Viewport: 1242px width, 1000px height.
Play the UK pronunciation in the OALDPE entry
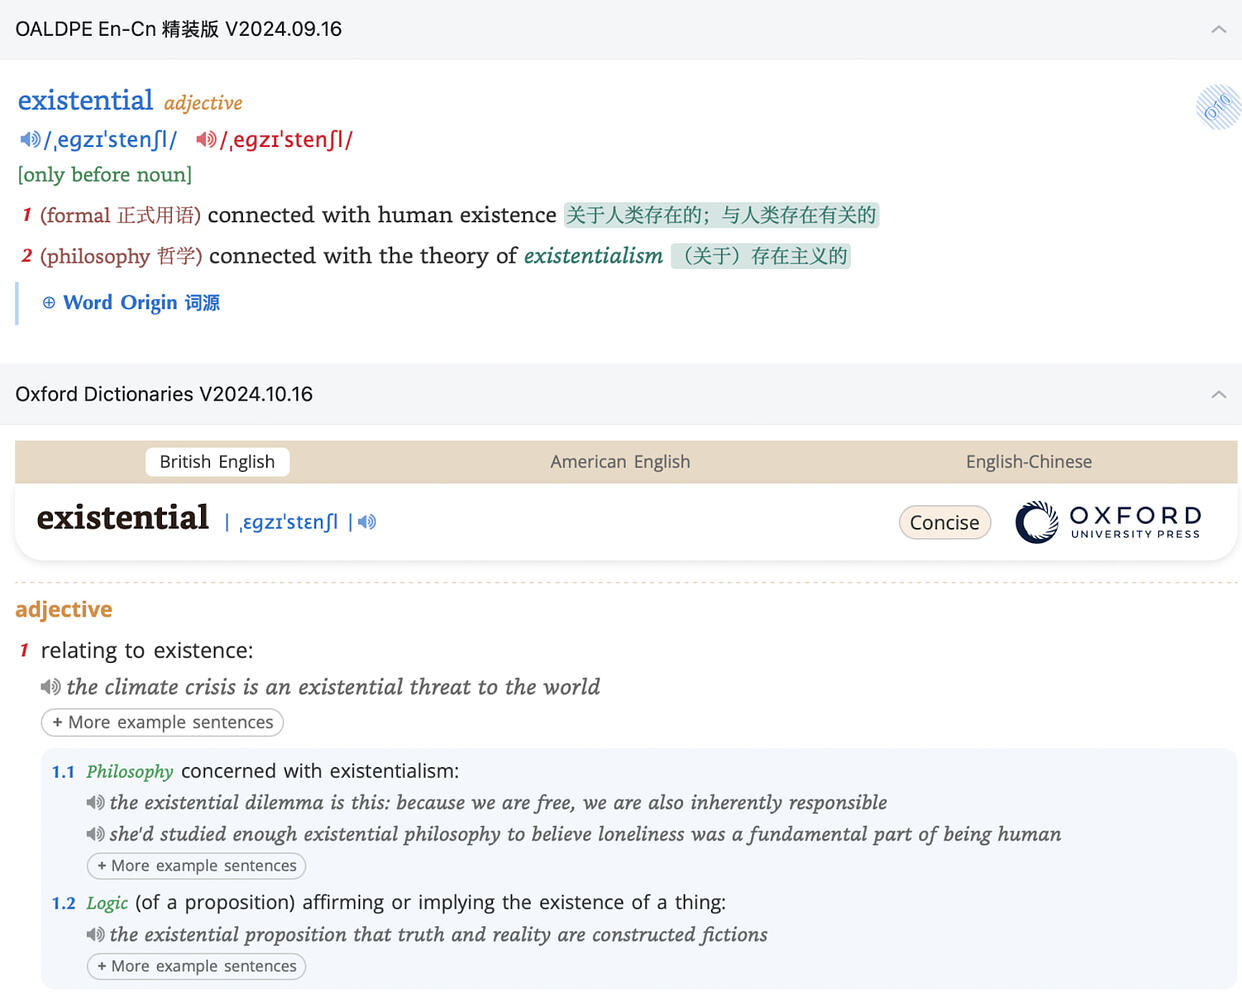(30, 139)
